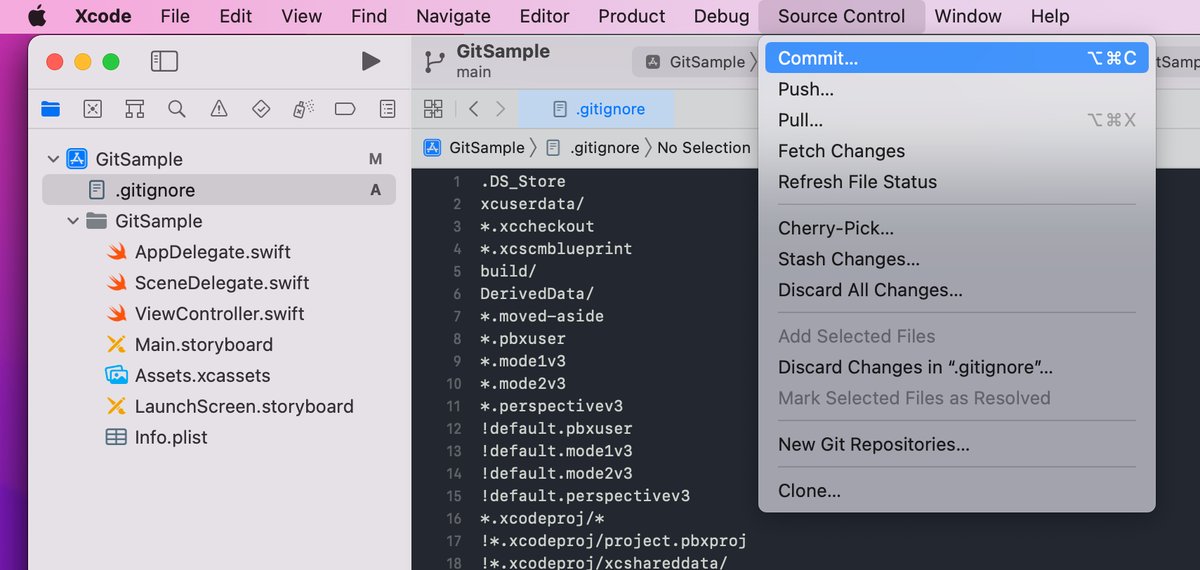
Task: Click the Info.plist table icon
Action: tap(117, 438)
